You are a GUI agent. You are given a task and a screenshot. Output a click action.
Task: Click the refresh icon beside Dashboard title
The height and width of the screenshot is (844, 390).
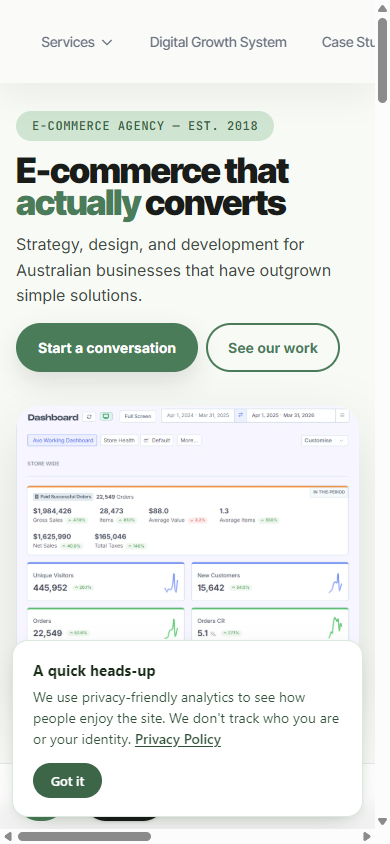(x=89, y=417)
